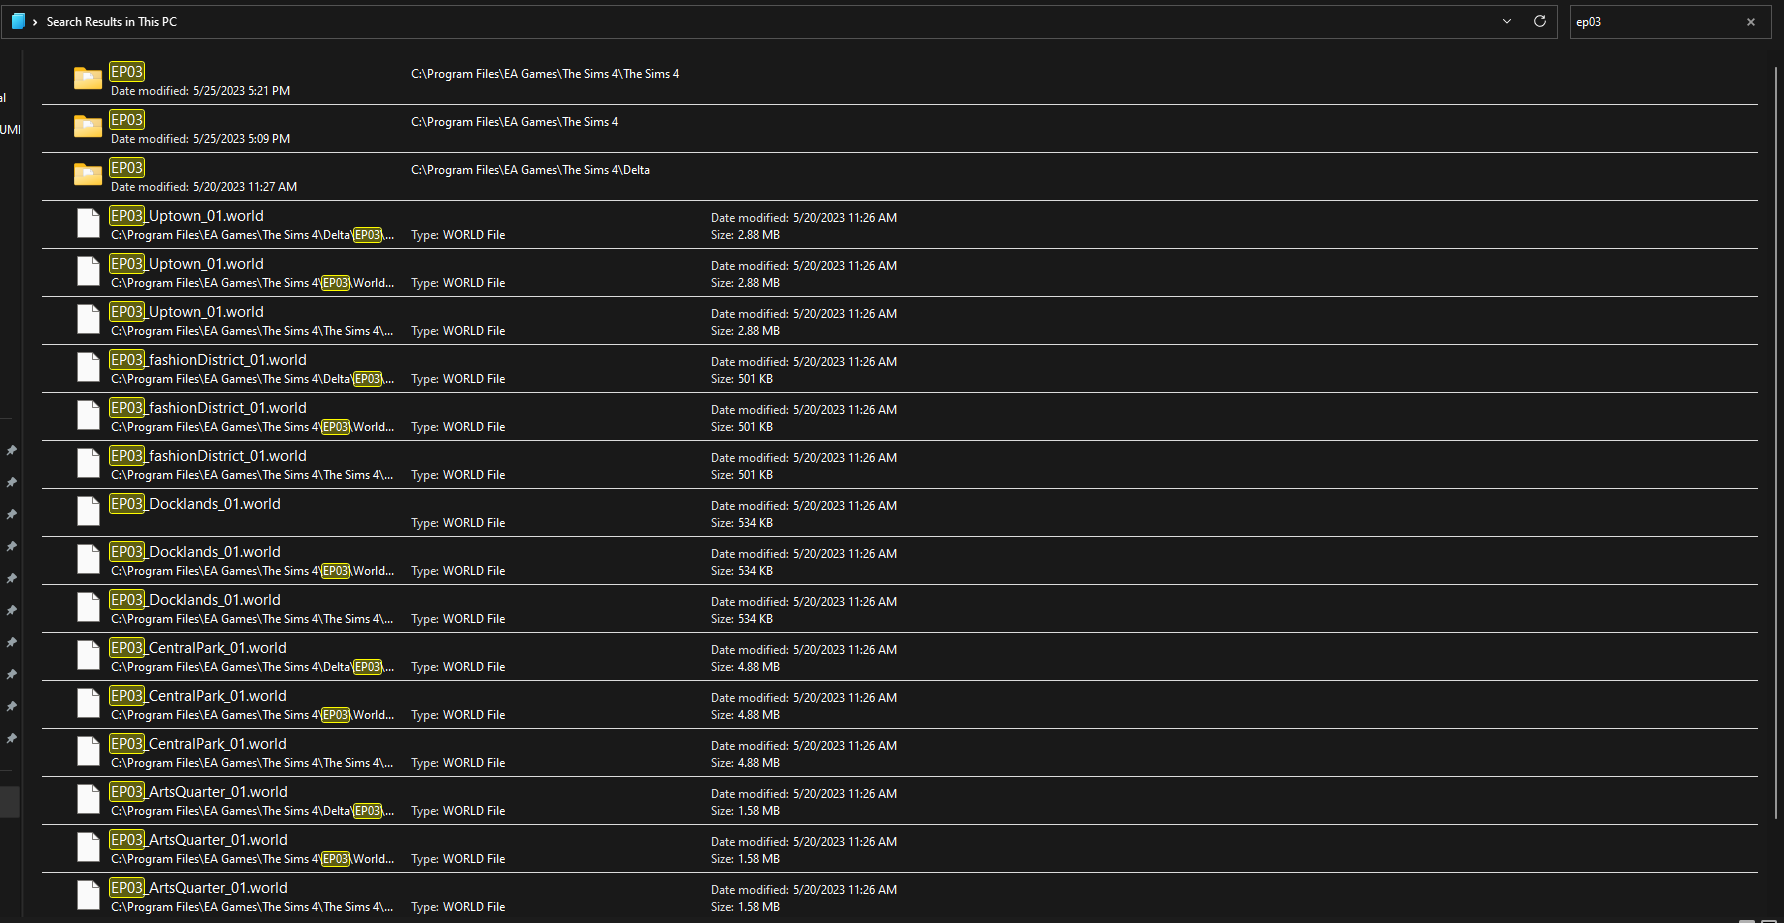Select file icon of EP03_Uptown_01.world in Delta path
The width and height of the screenshot is (1784, 923).
pos(88,223)
